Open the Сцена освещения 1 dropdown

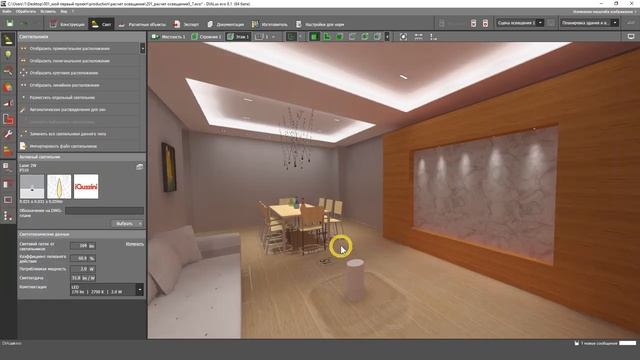[520, 23]
